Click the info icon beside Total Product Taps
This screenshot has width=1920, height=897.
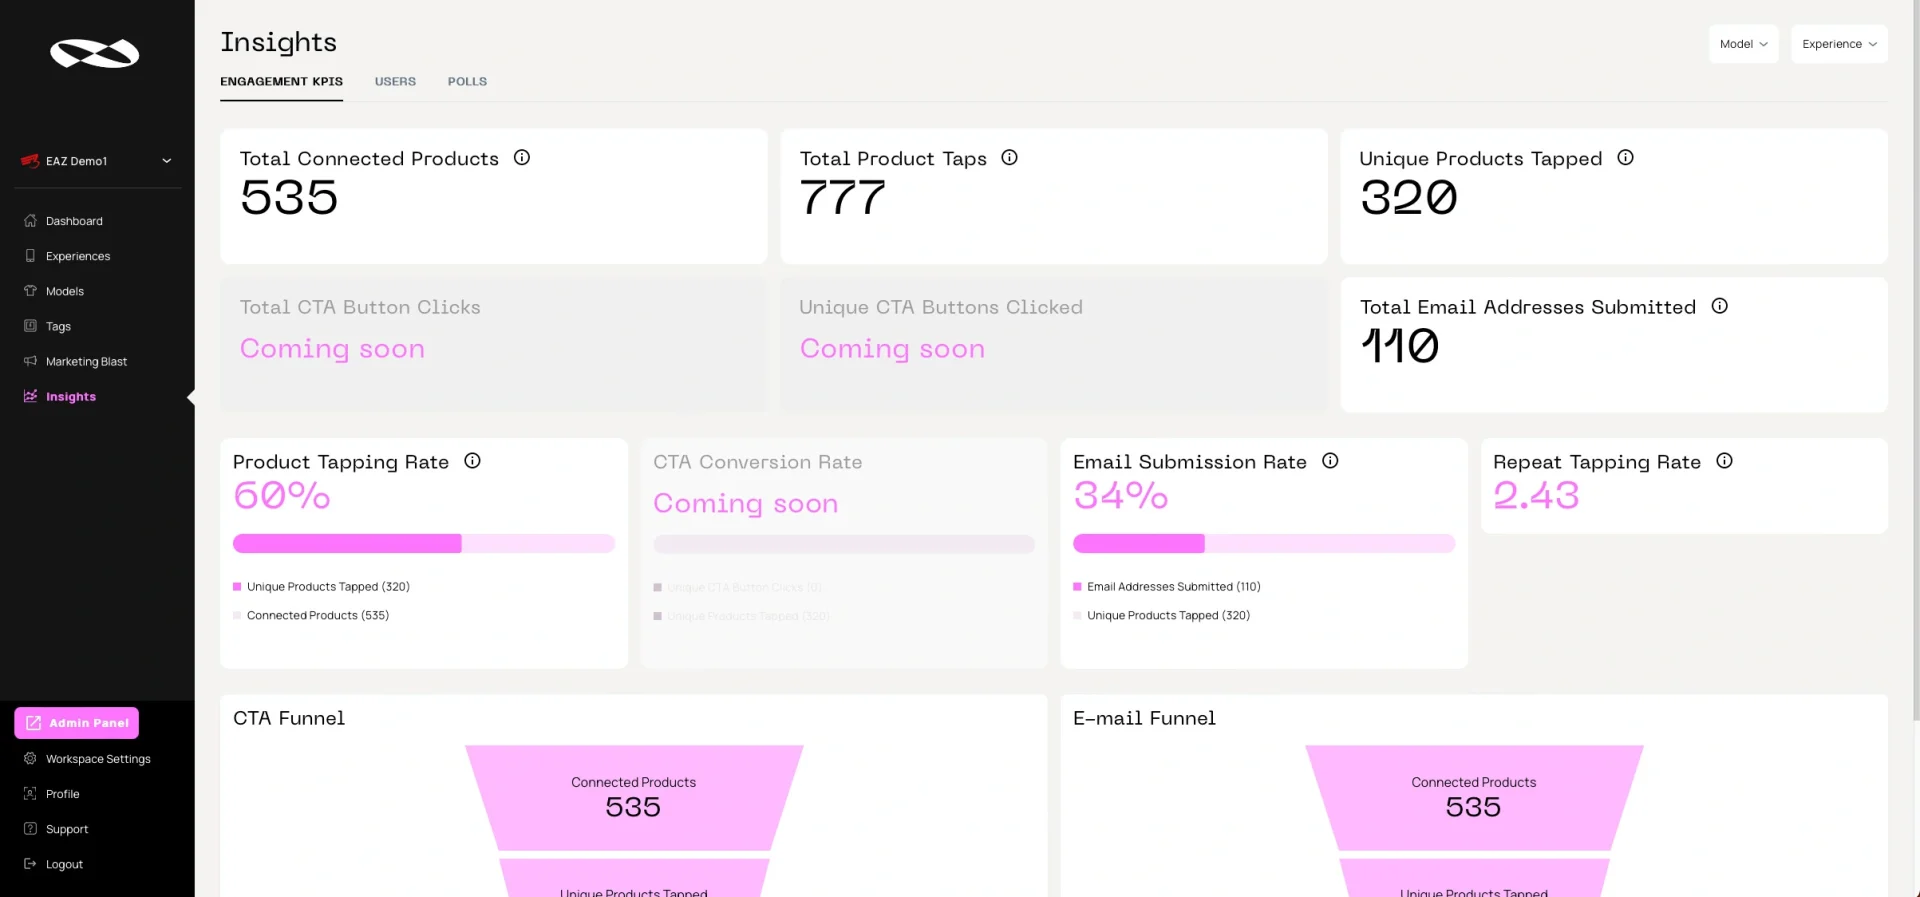click(1010, 158)
